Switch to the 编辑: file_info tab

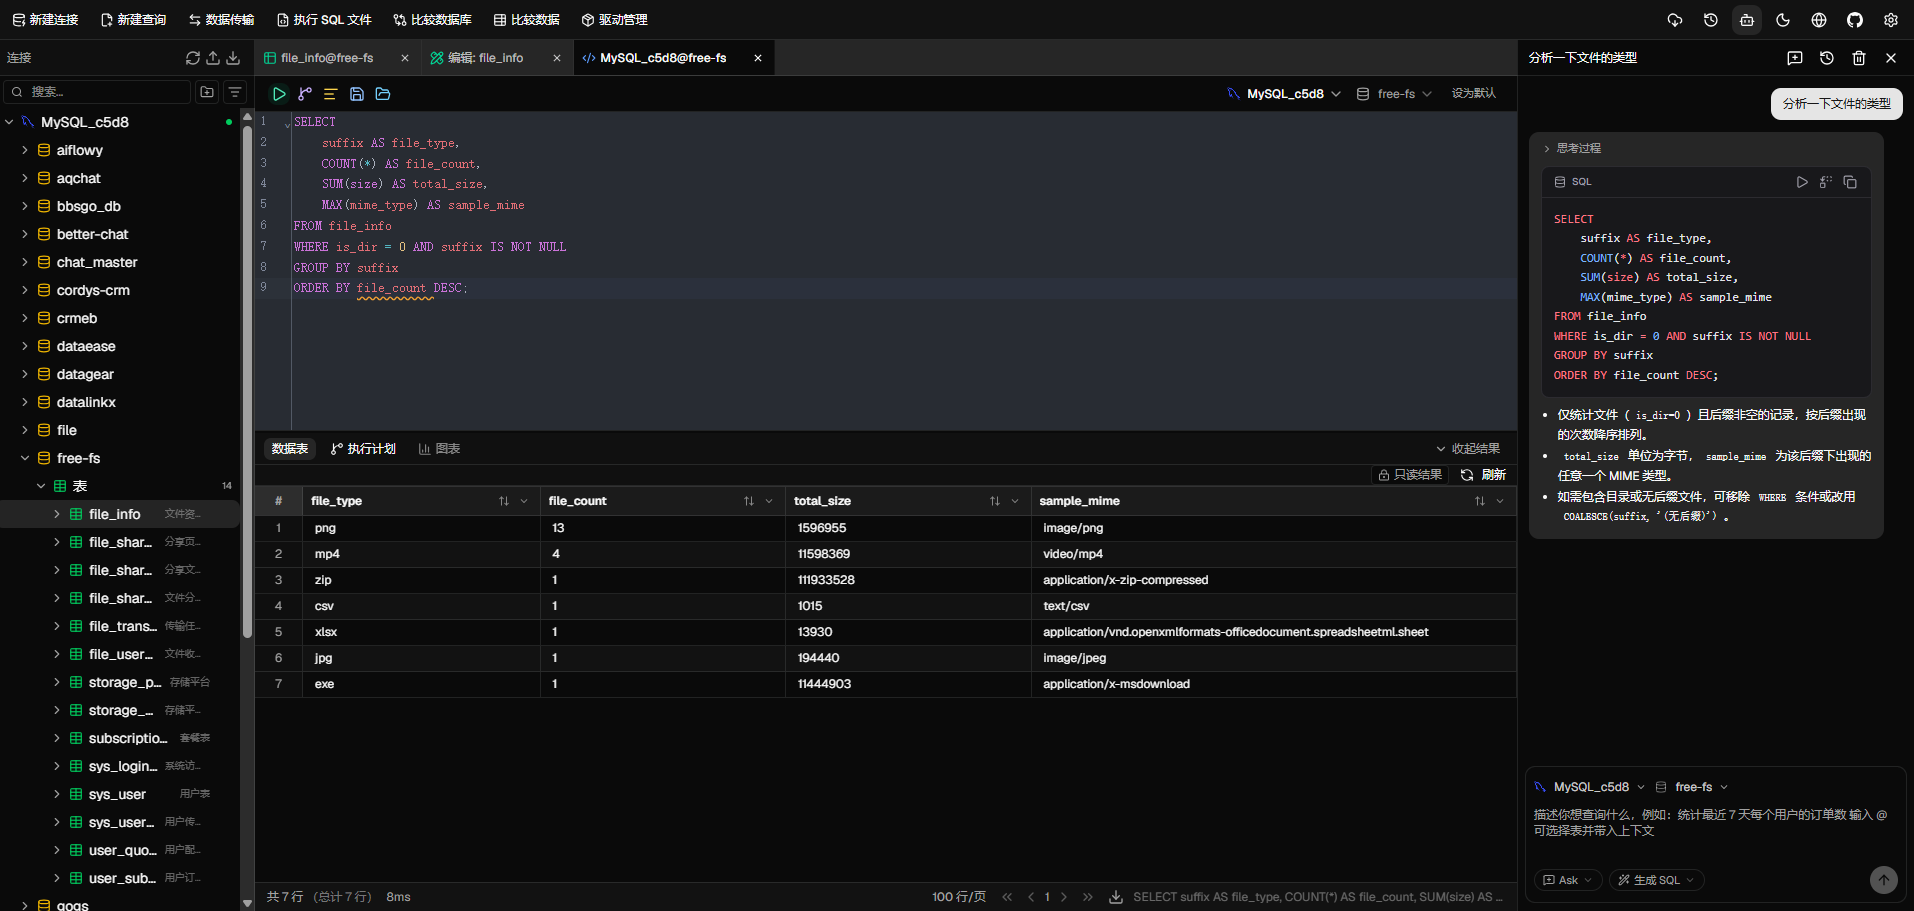486,58
